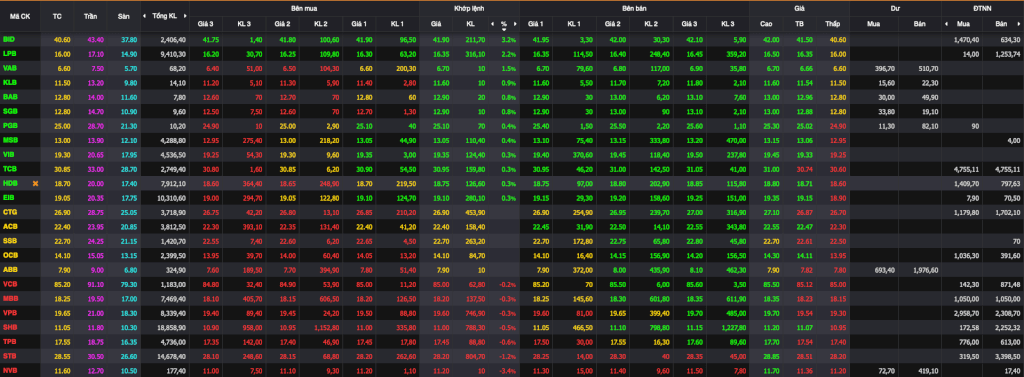Click right arrow beside the % column header
Screen dimensions: 1024x377
(515, 24)
